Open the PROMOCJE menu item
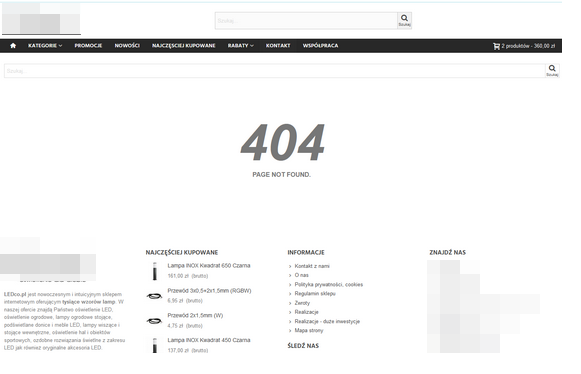The image size is (581, 374). 88,46
